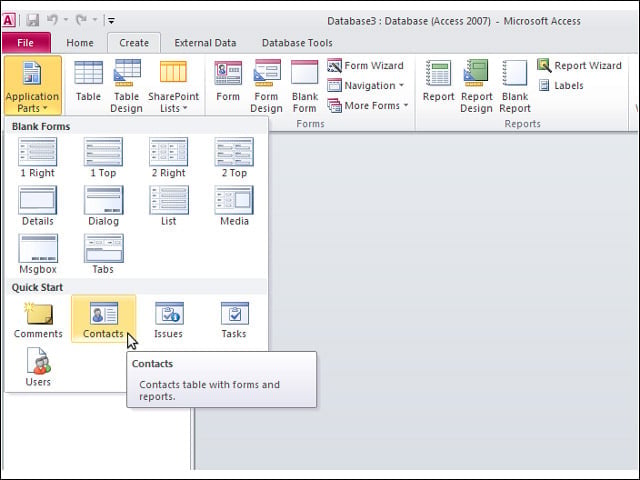
Task: Launch the Form Wizard
Action: coord(366,66)
